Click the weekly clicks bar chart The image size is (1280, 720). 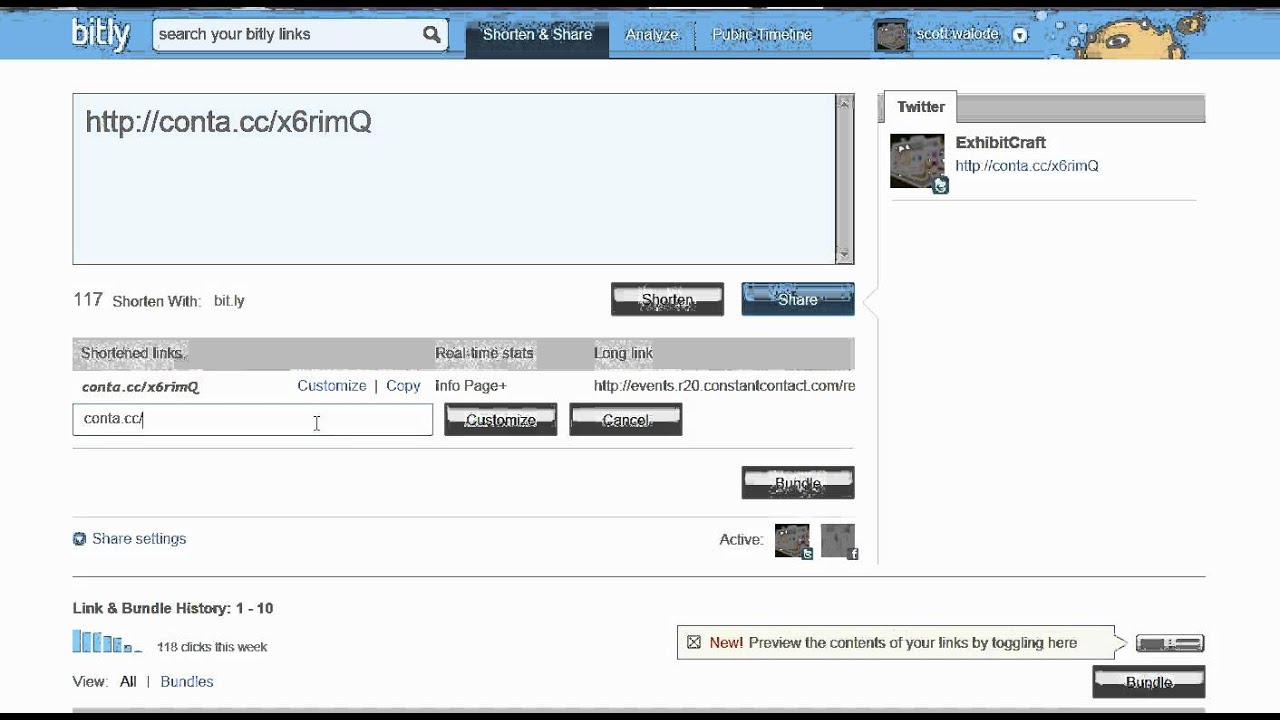click(107, 642)
